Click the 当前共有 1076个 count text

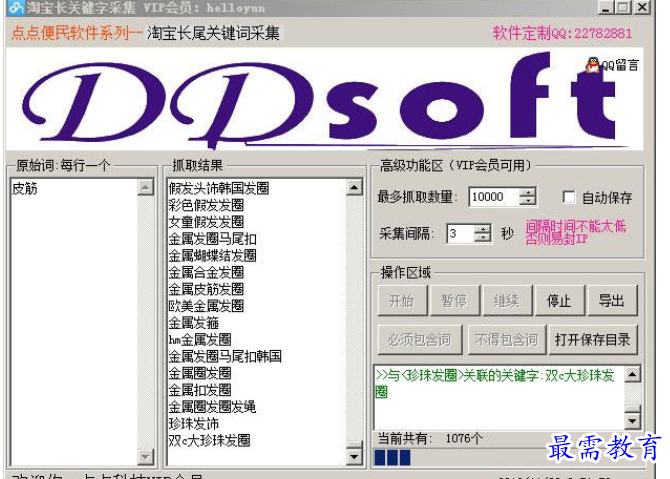tap(430, 438)
